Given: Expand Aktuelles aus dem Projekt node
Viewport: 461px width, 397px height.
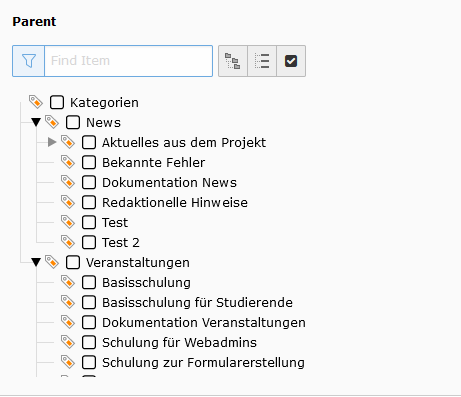Looking at the screenshot, I should point(52,142).
